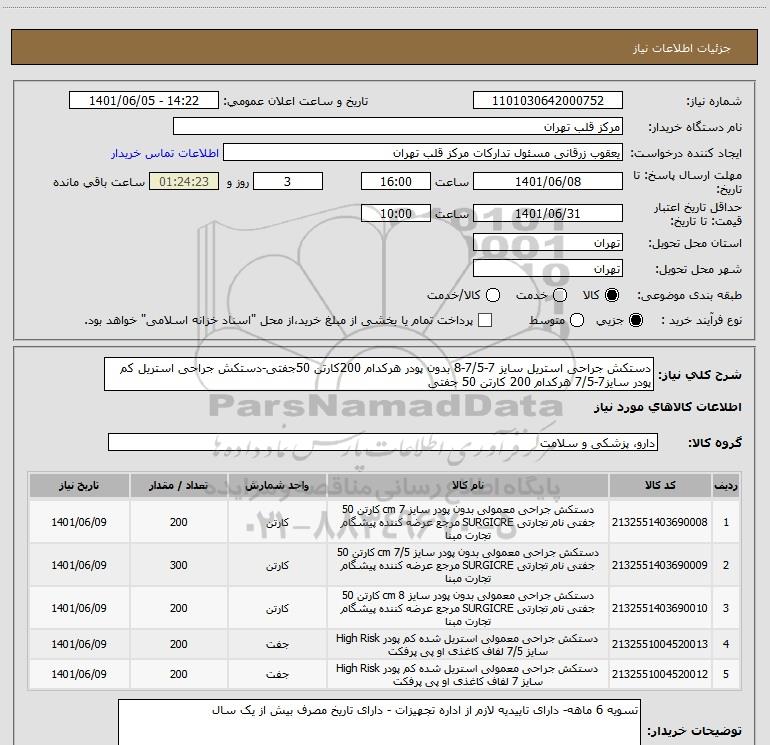Image resolution: width=770 pixels, height=745 pixels.
Task: Click the High Risk سایز 7 item name
Action: click(468, 675)
